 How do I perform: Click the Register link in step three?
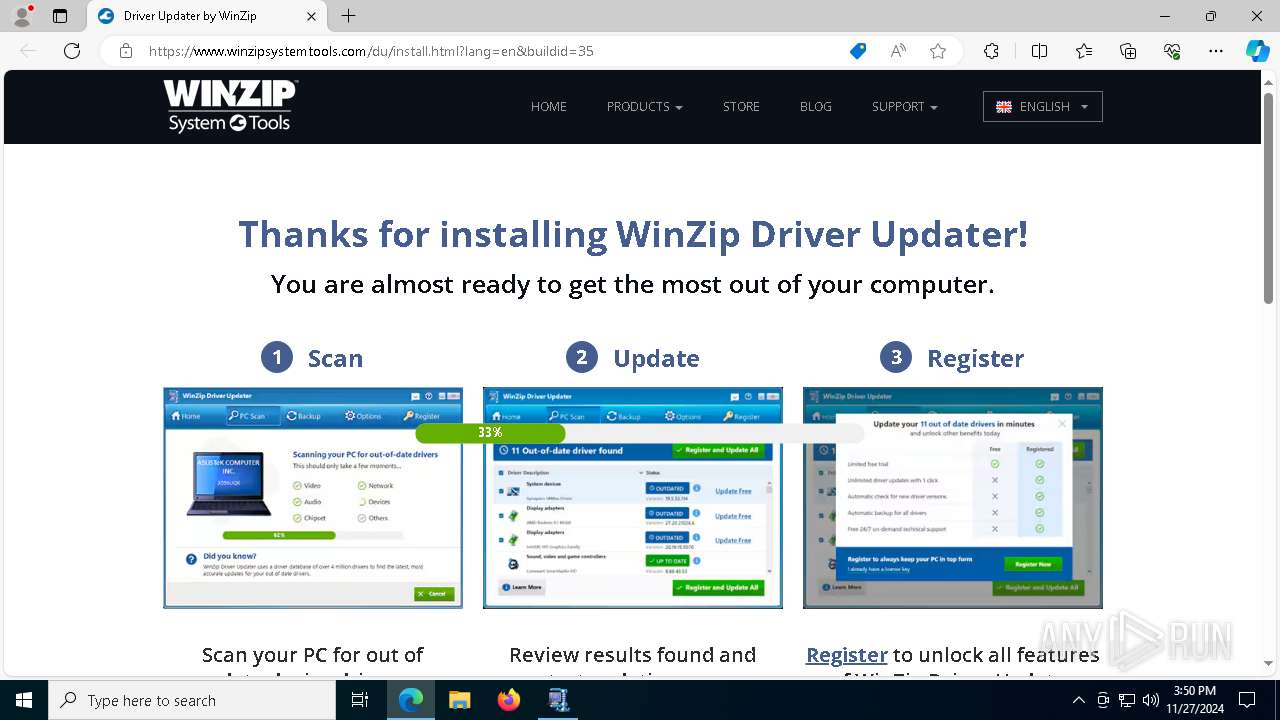847,655
